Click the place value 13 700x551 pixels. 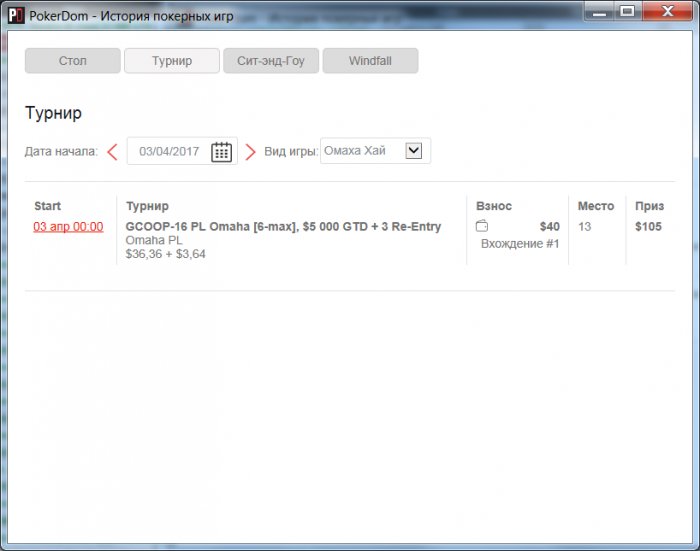(584, 226)
